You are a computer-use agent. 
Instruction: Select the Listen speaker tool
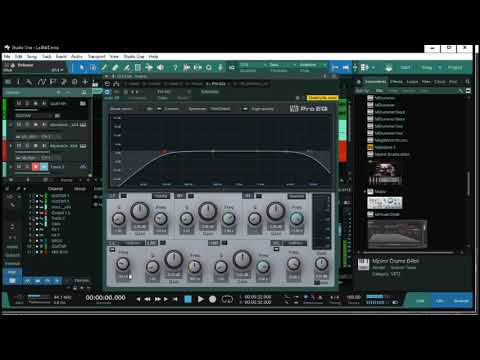[x=160, y=68]
